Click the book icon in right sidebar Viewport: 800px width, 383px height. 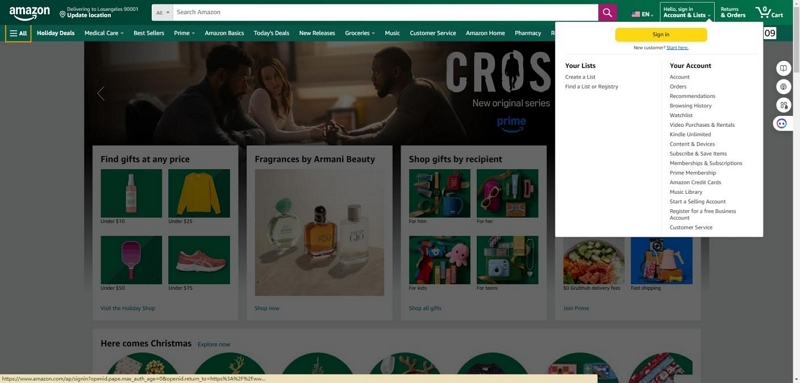point(783,68)
